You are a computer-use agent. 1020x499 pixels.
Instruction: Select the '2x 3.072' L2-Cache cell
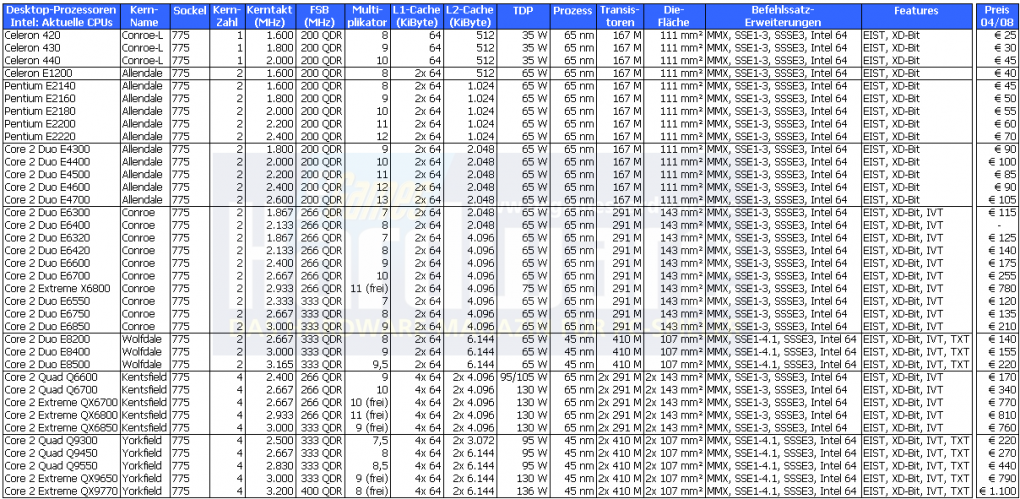(469, 440)
